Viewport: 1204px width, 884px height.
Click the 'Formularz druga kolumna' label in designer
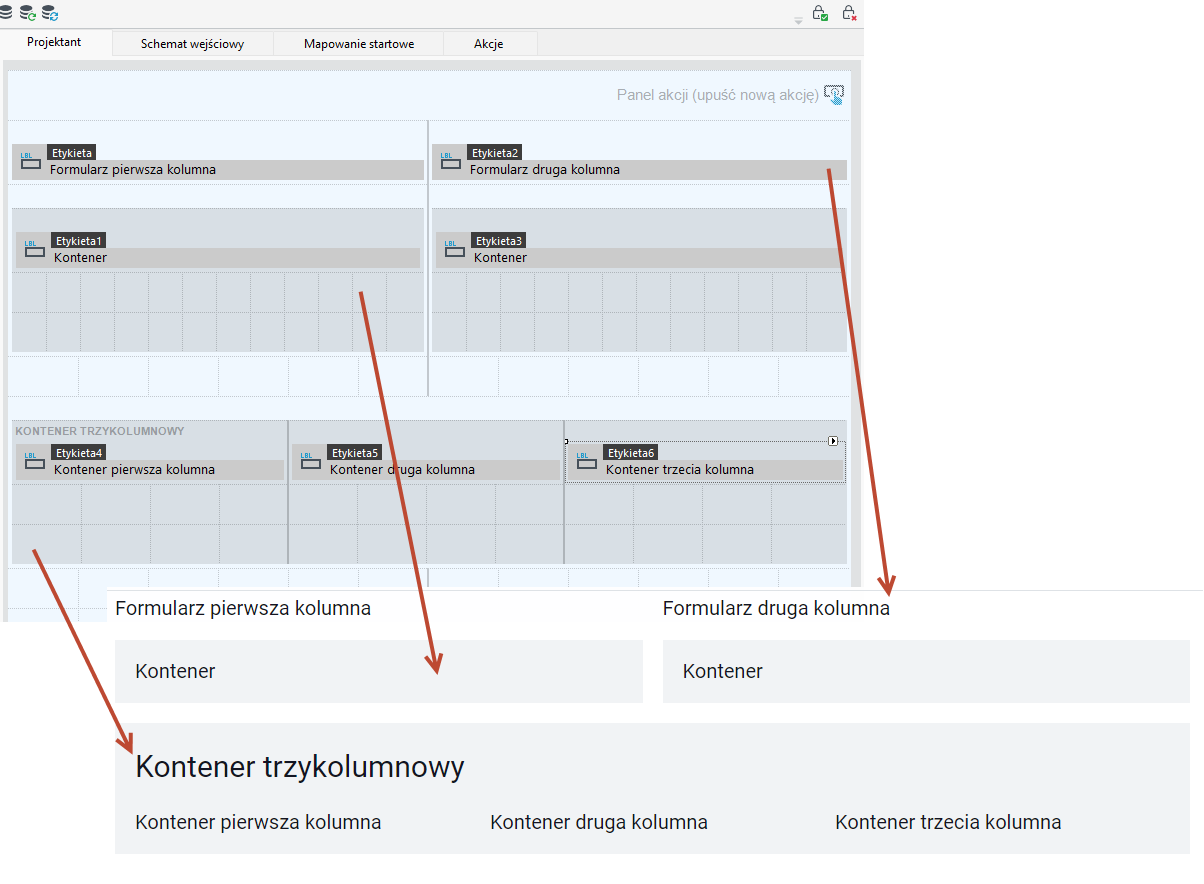click(545, 170)
